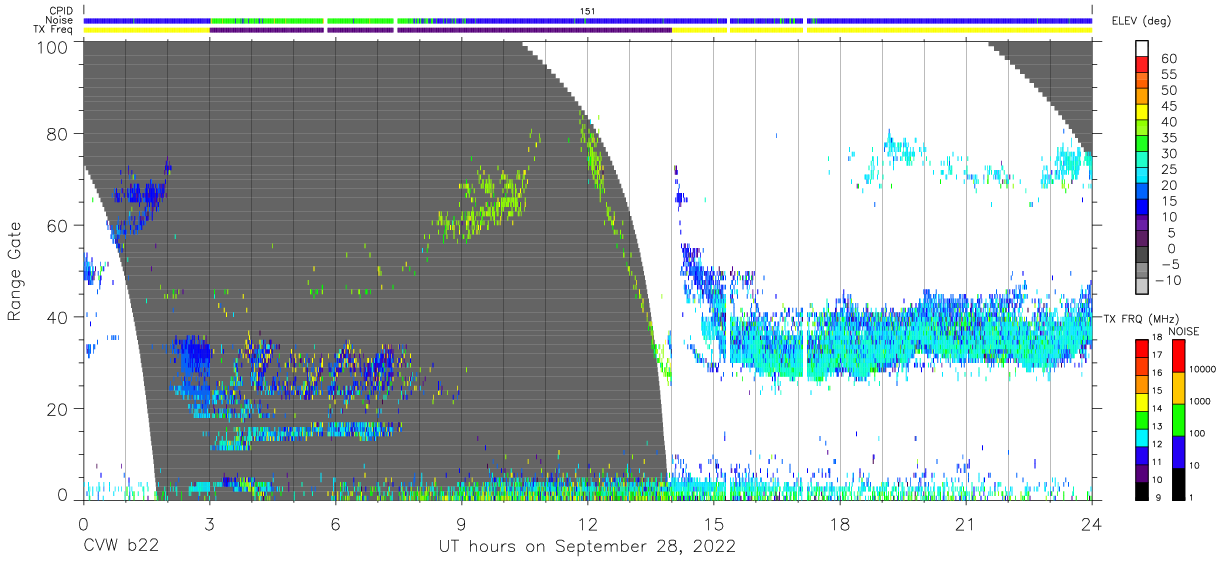The height and width of the screenshot is (567, 1228).
Task: Click the '40' range gate tick label
Action: click(x=57, y=317)
